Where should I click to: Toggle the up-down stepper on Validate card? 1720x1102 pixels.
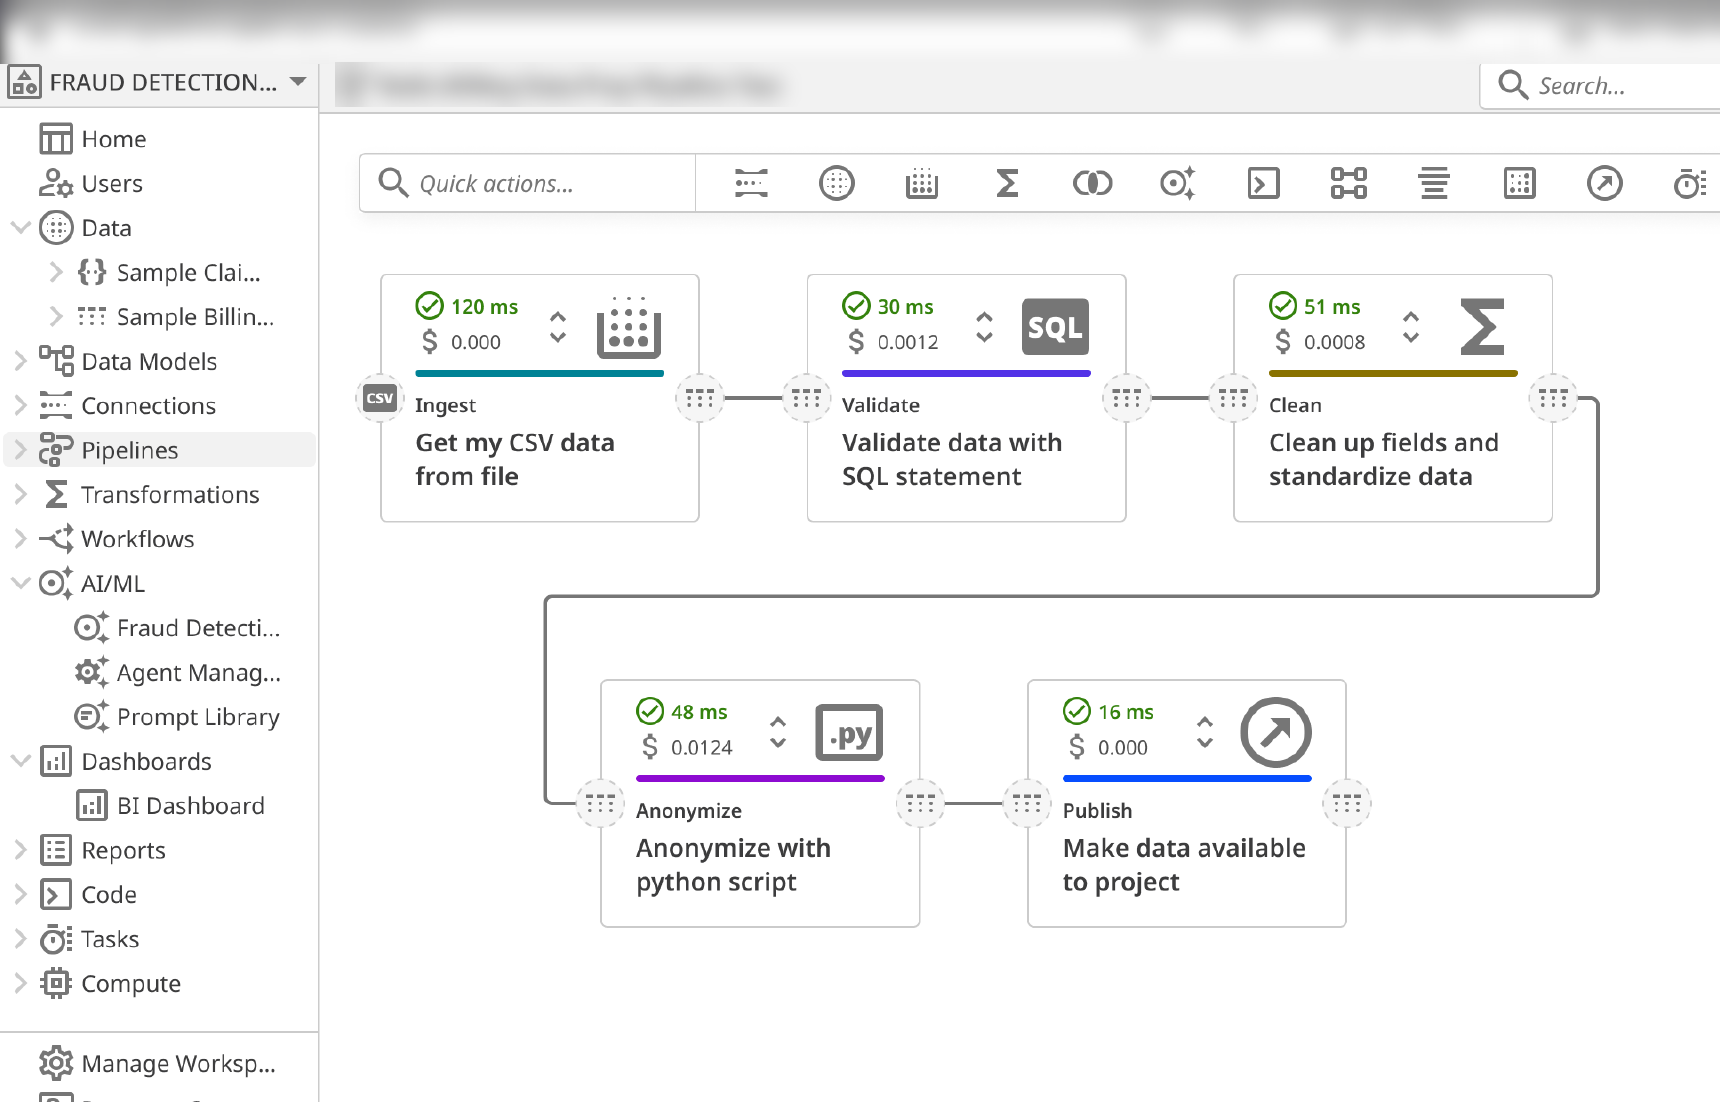click(984, 326)
